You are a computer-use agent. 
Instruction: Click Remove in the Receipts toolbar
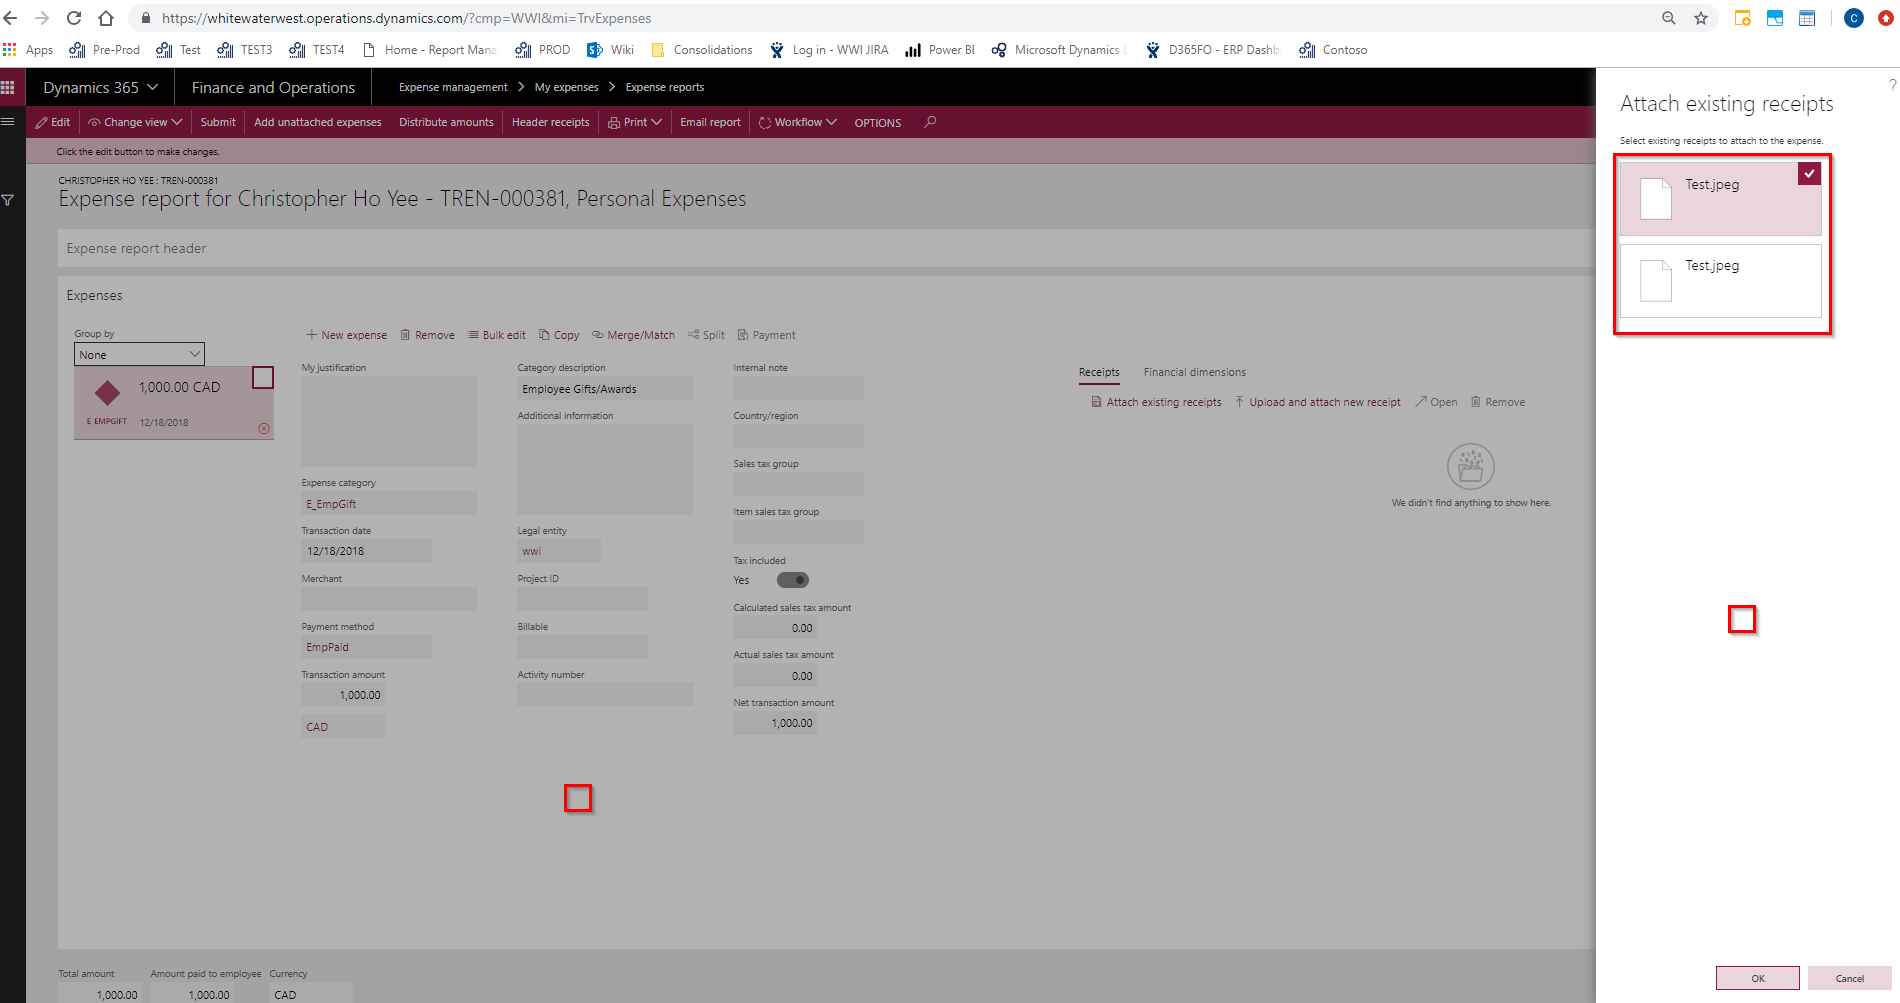pyautogui.click(x=1497, y=402)
